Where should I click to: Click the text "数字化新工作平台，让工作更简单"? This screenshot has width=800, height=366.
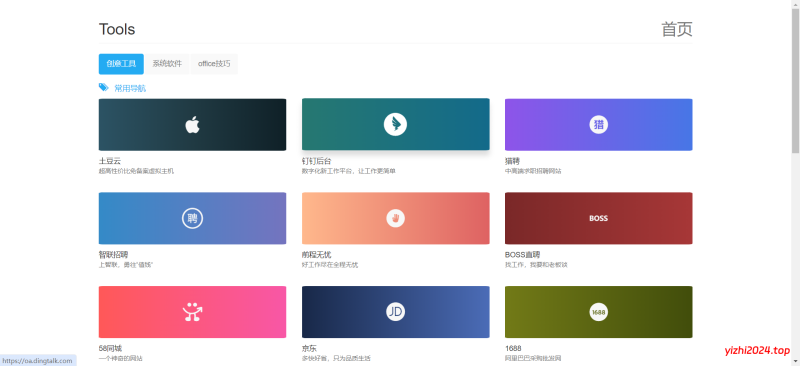(348, 172)
